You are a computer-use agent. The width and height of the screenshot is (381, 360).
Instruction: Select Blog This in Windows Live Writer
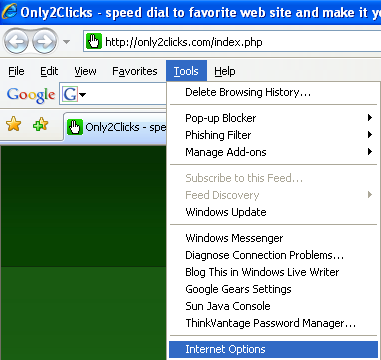273,272
